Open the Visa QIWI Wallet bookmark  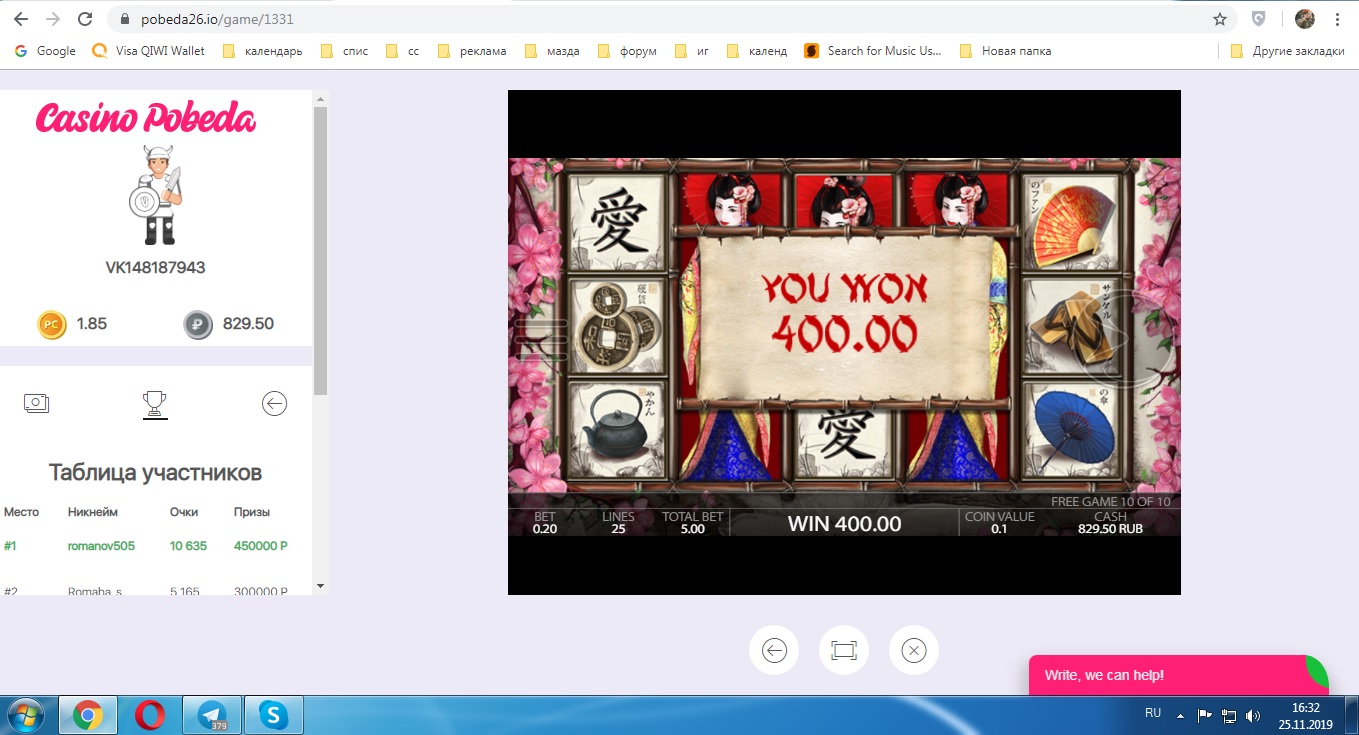tap(148, 51)
